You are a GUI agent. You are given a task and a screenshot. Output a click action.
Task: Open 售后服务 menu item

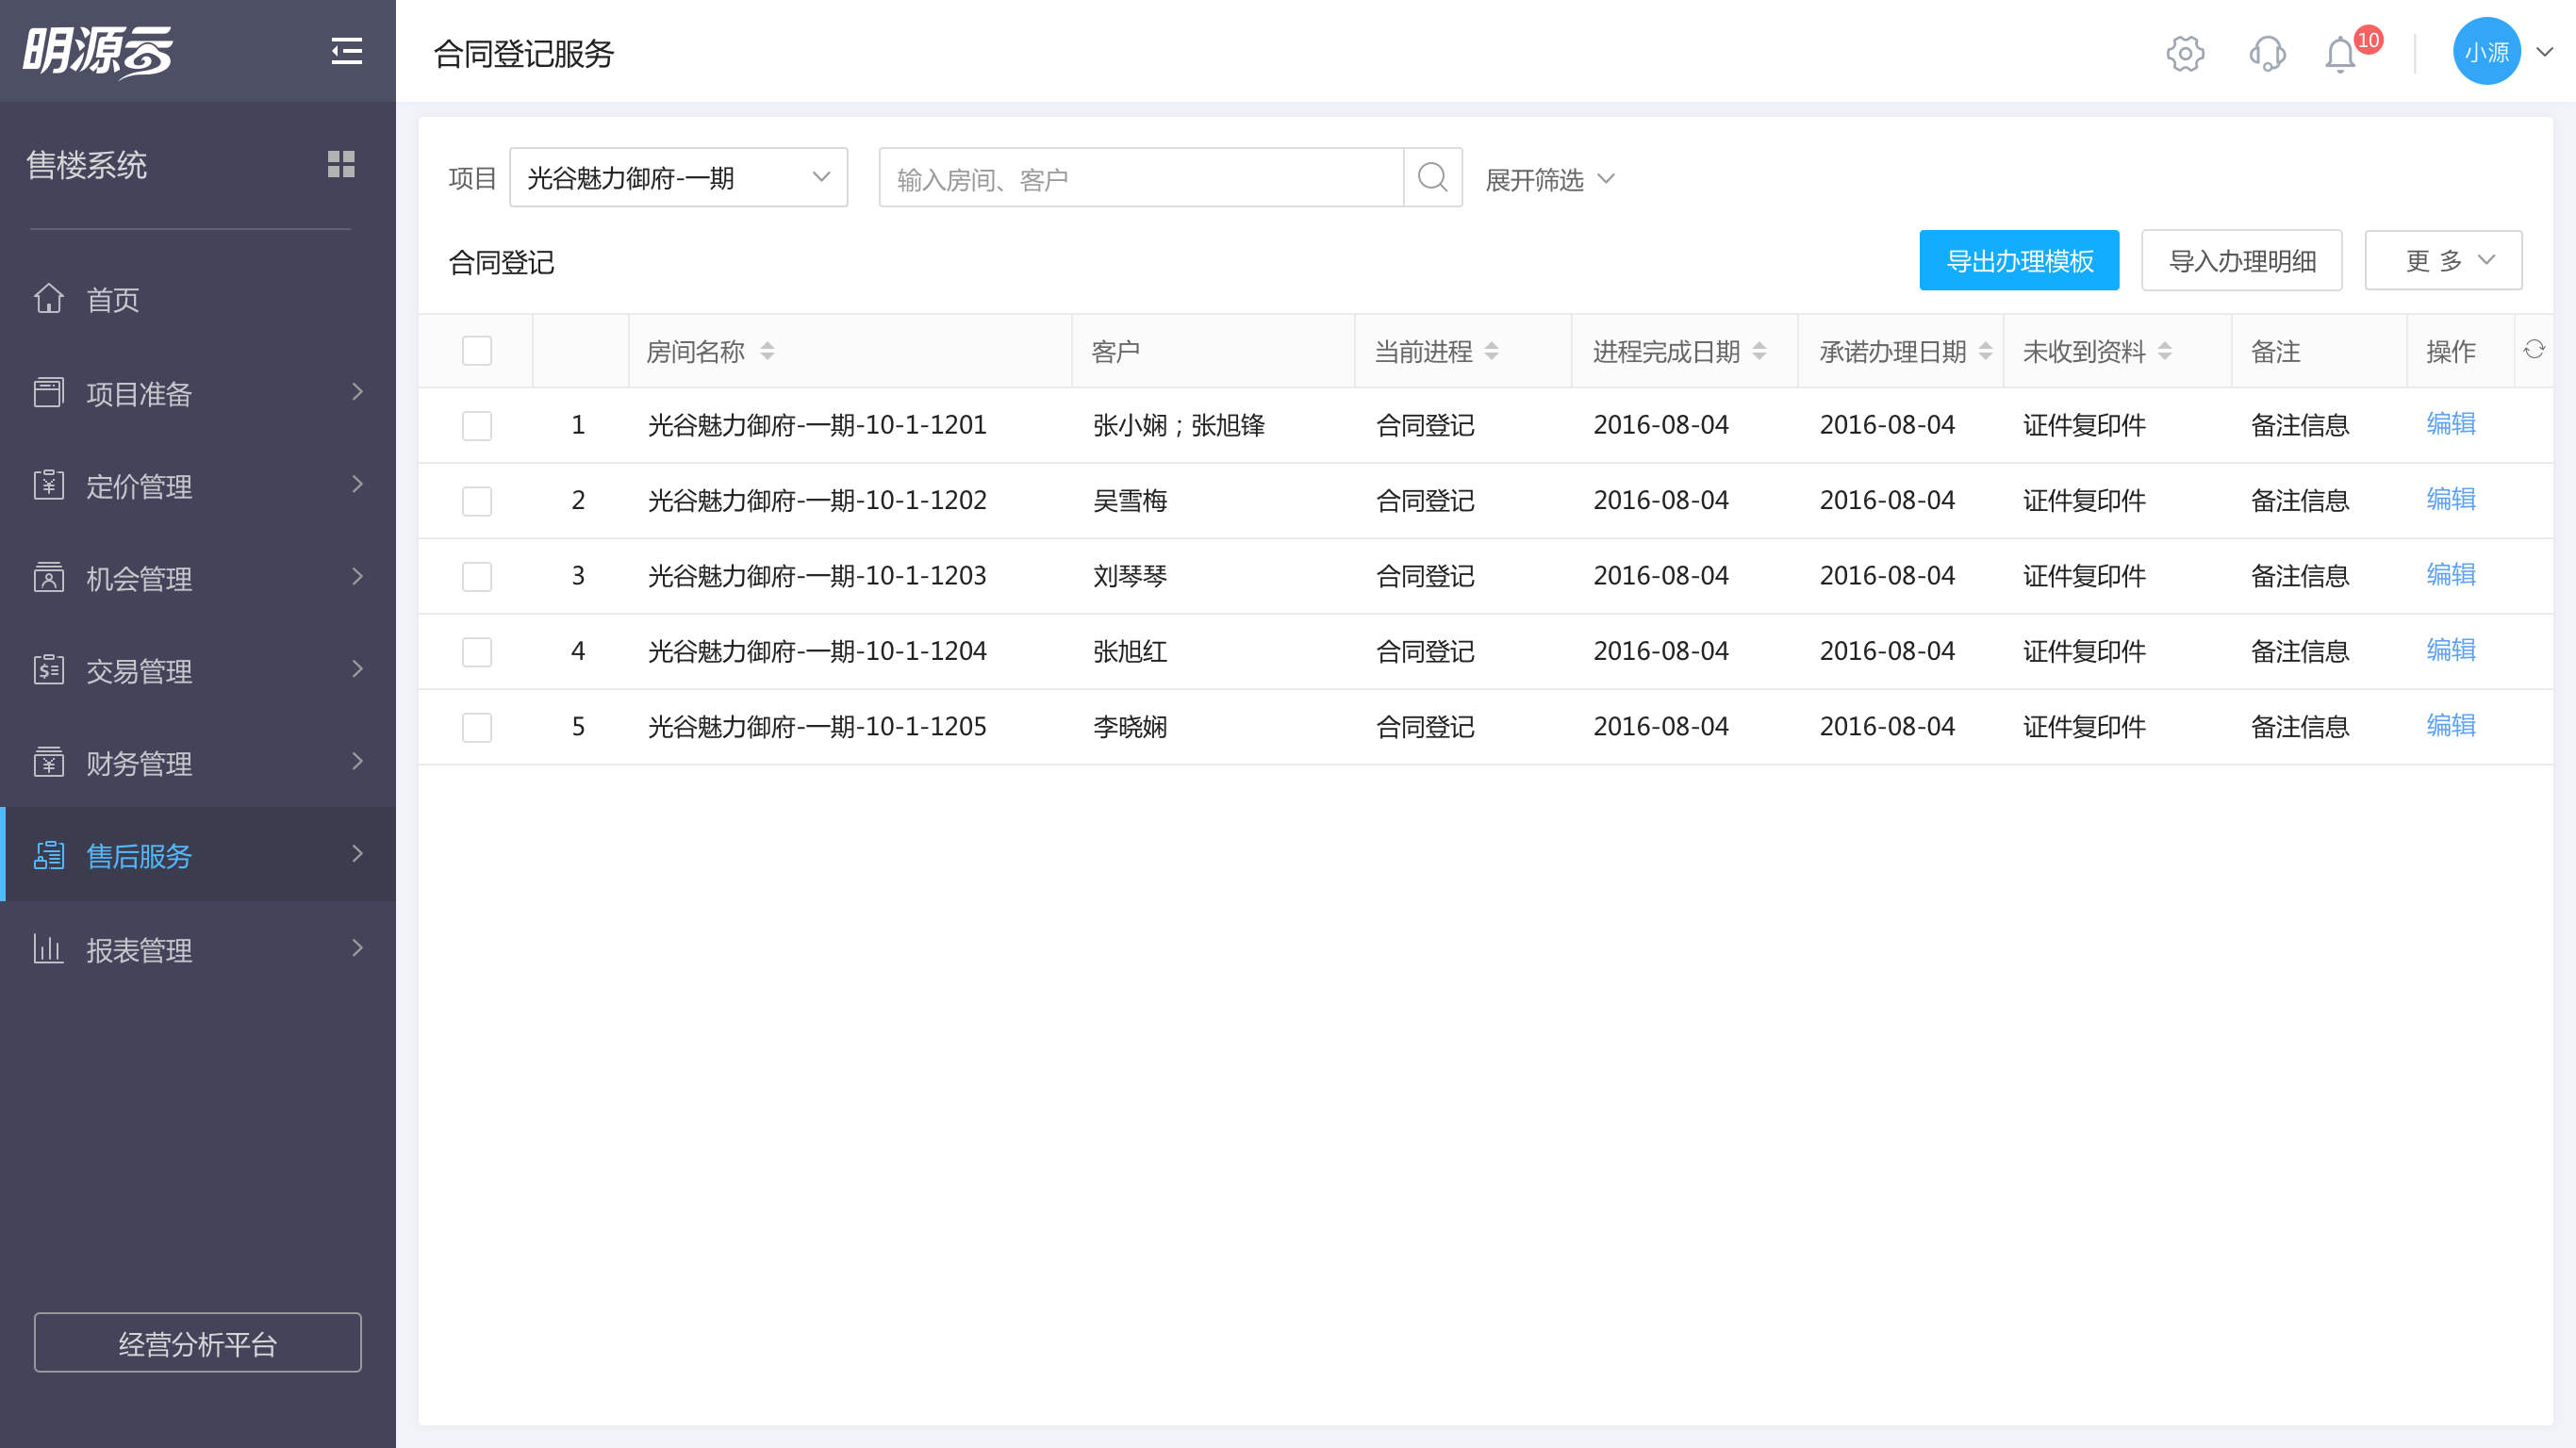(x=198, y=855)
